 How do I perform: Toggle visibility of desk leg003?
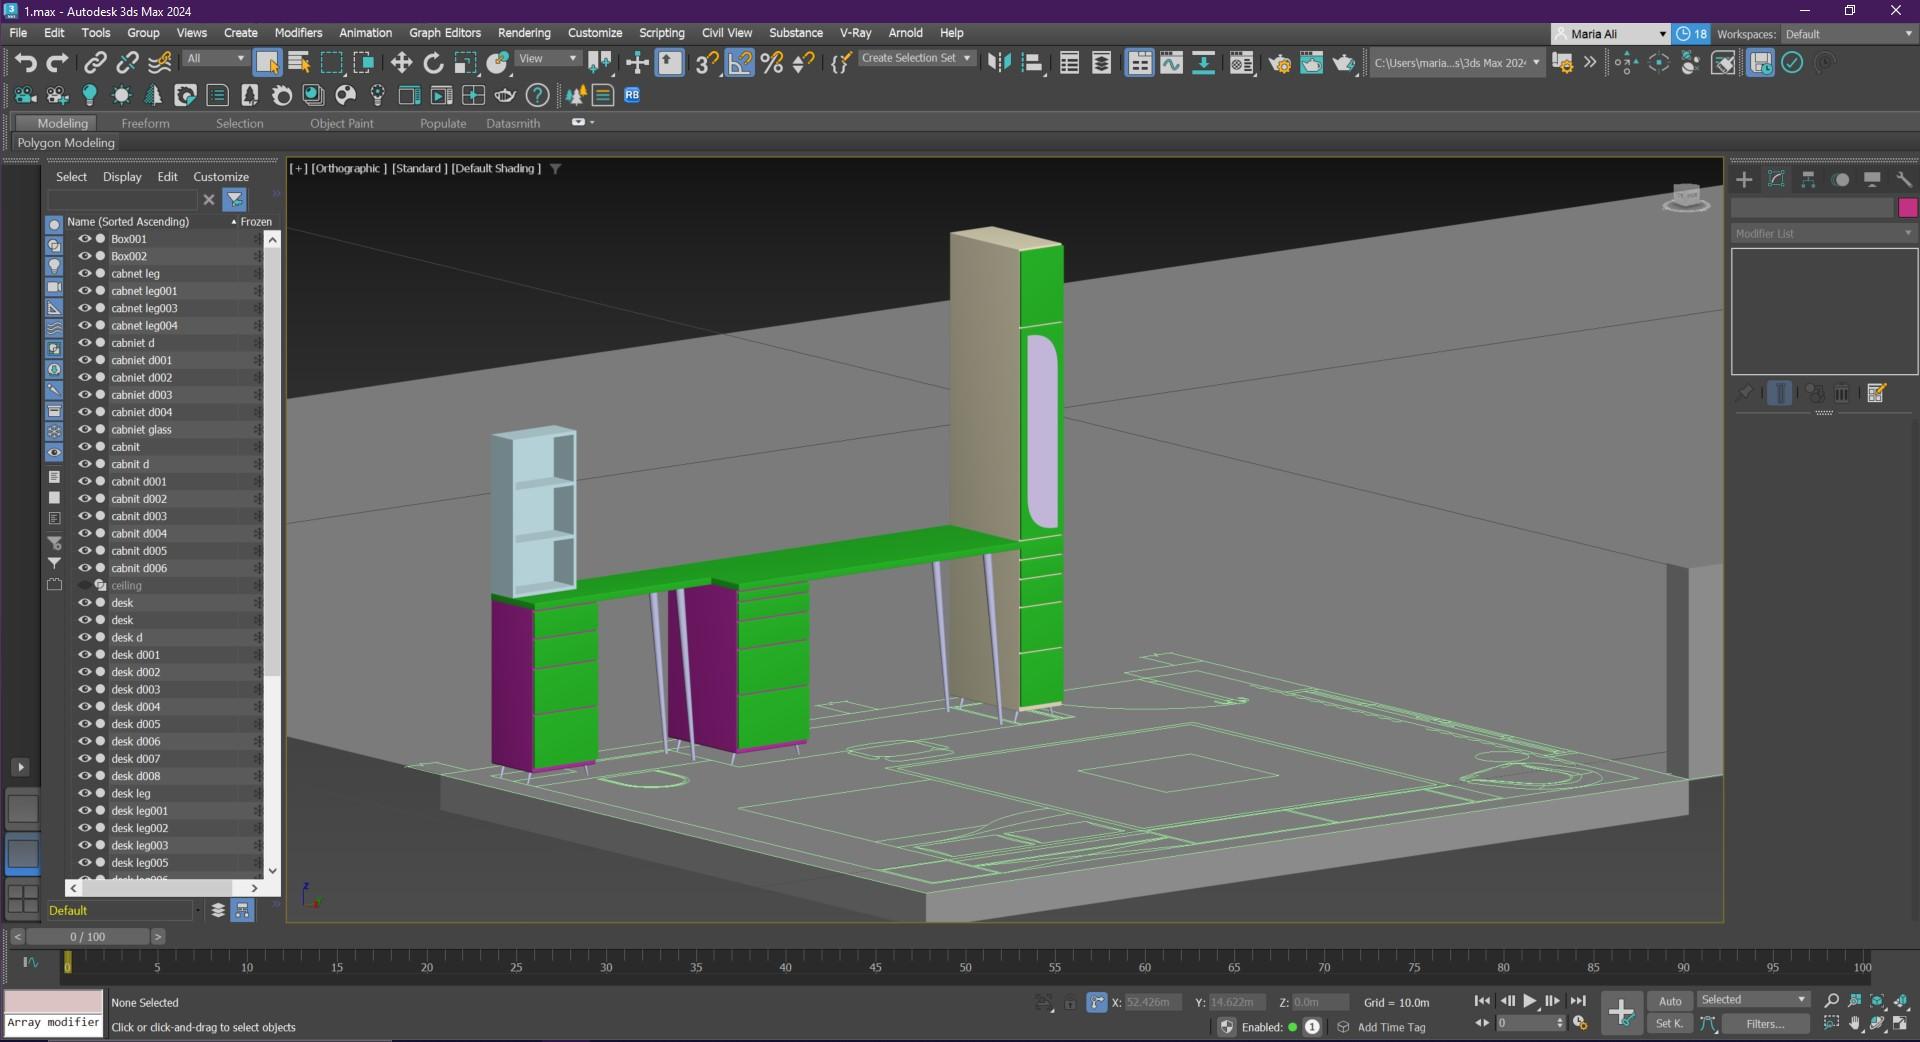click(x=85, y=845)
